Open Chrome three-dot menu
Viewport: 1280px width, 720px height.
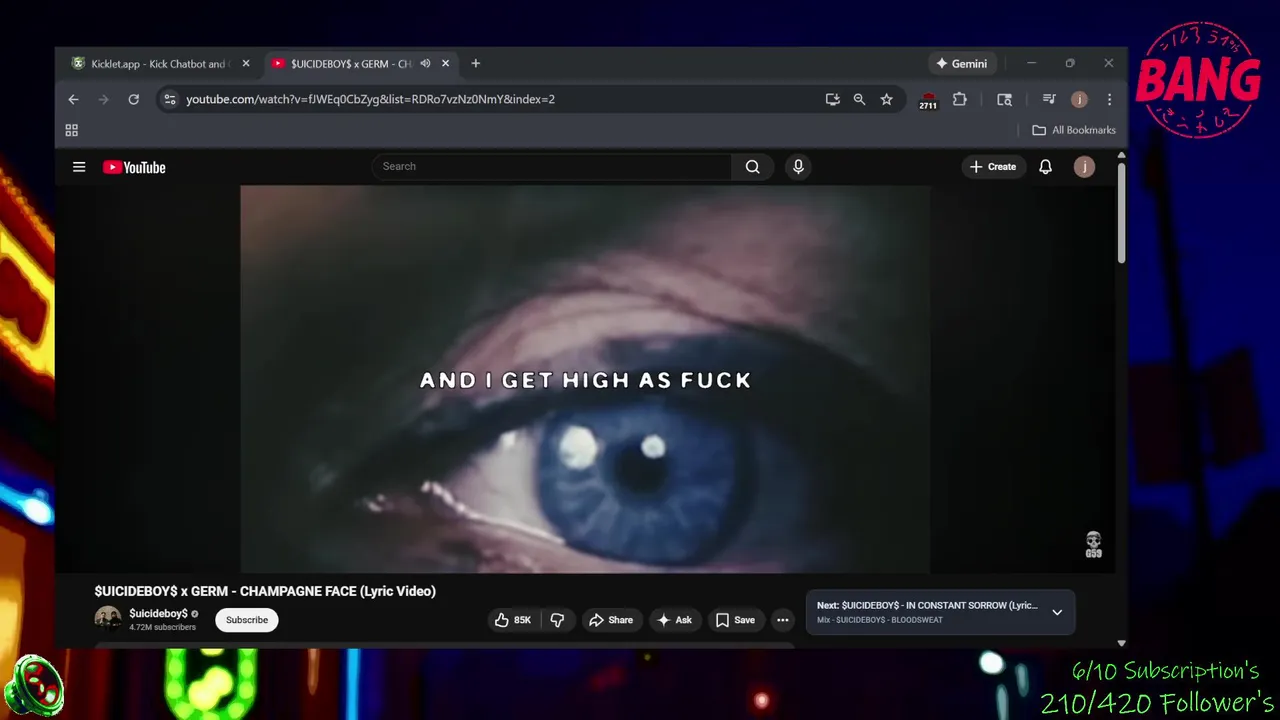click(x=1109, y=99)
